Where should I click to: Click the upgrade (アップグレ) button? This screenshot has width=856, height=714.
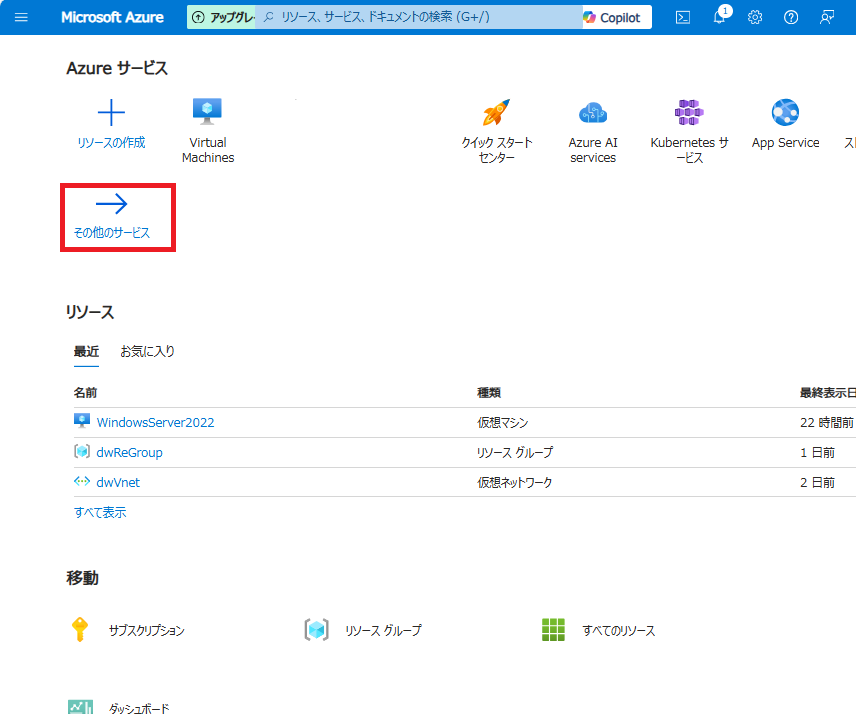click(221, 17)
